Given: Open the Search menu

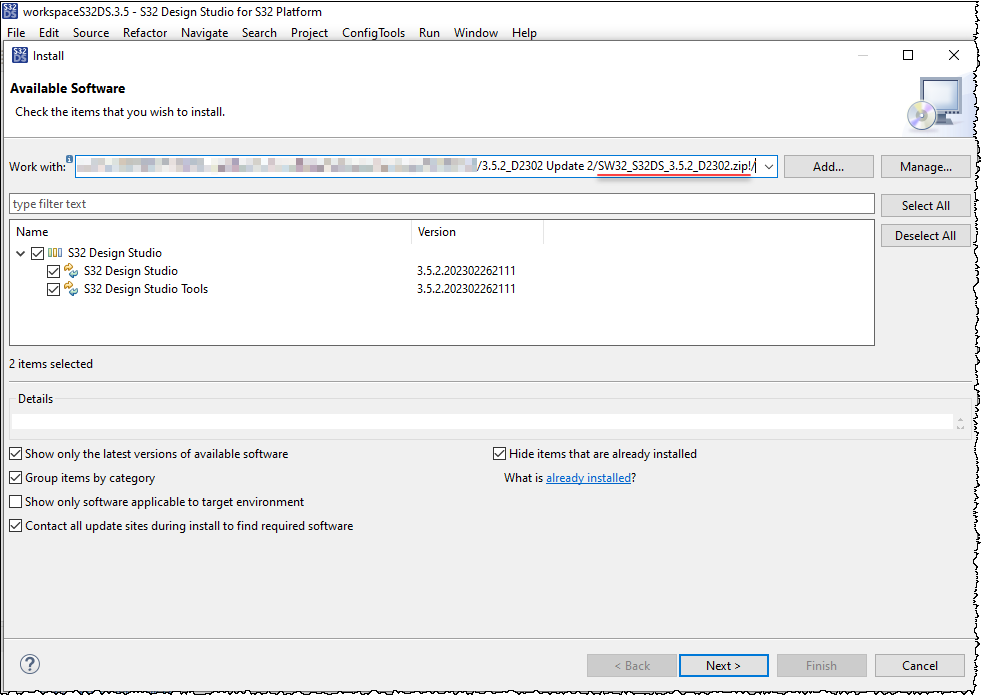Looking at the screenshot, I should click(259, 33).
